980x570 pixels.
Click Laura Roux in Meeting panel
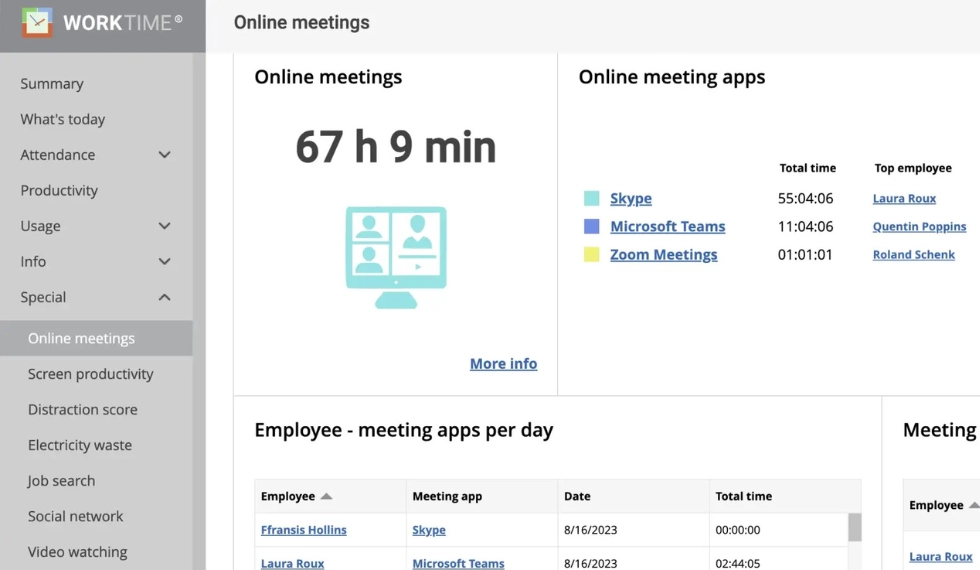(941, 556)
